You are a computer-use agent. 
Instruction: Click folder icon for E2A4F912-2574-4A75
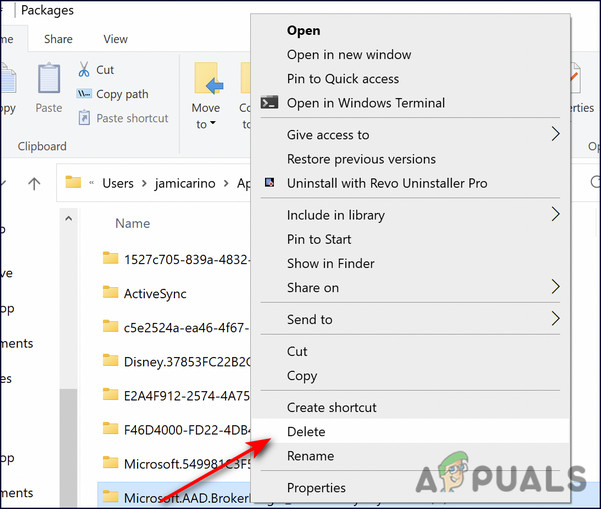tap(110, 394)
